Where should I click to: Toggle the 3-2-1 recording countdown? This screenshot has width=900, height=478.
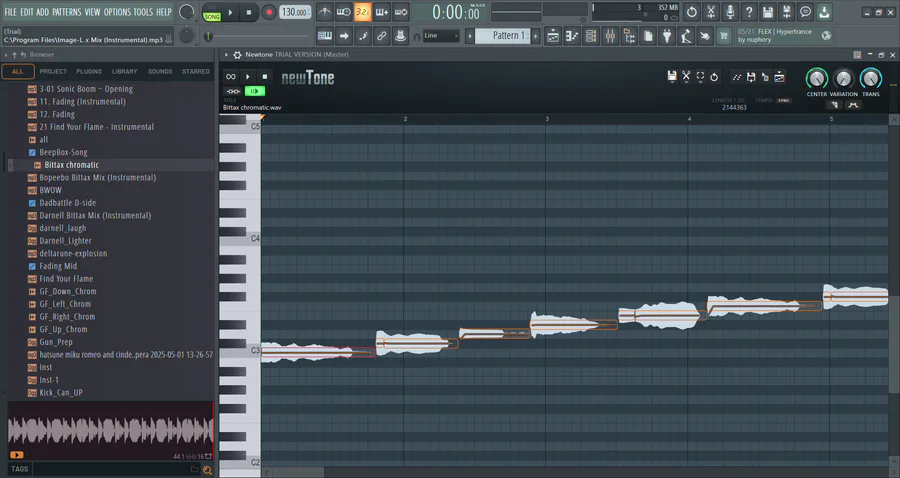click(362, 11)
